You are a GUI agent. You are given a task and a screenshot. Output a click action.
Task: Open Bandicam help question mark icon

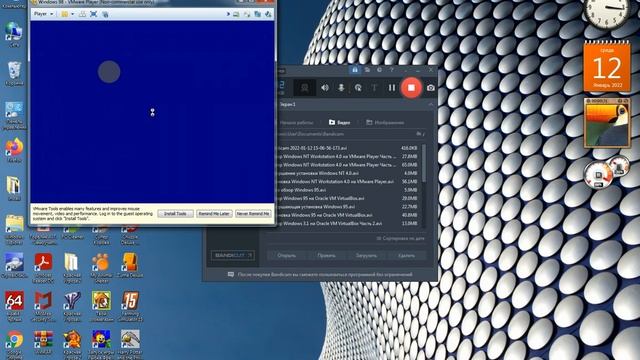(391, 70)
